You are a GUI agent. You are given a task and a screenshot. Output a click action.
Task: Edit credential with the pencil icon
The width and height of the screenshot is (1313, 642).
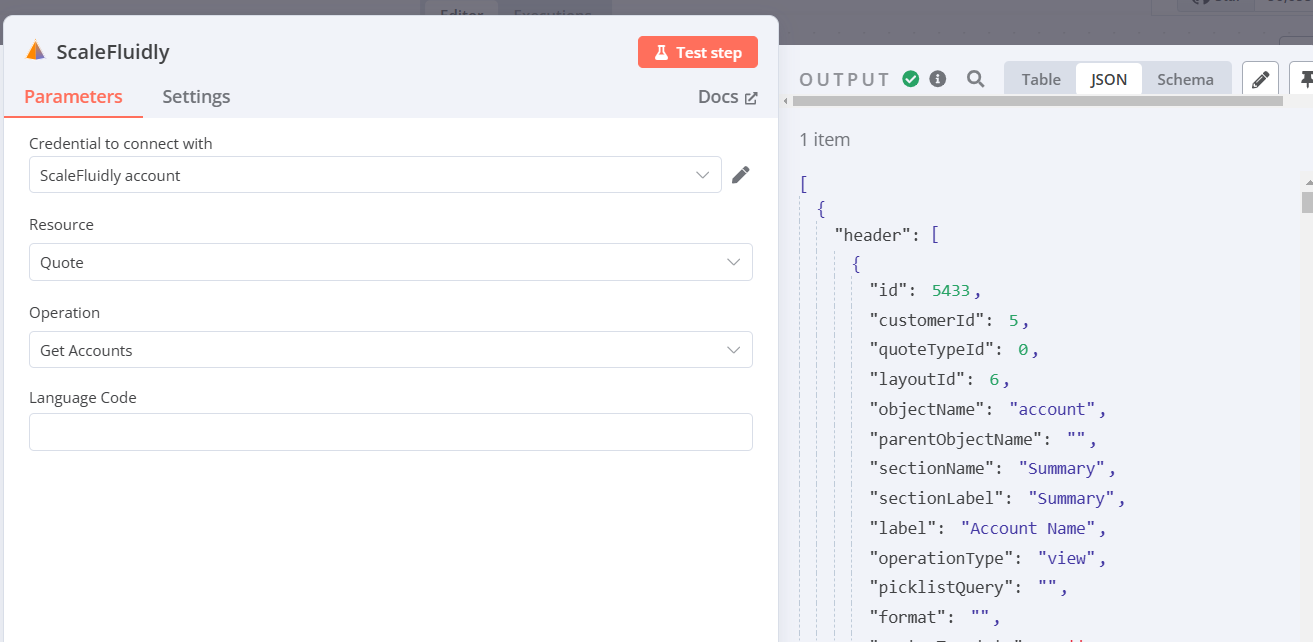(x=740, y=175)
